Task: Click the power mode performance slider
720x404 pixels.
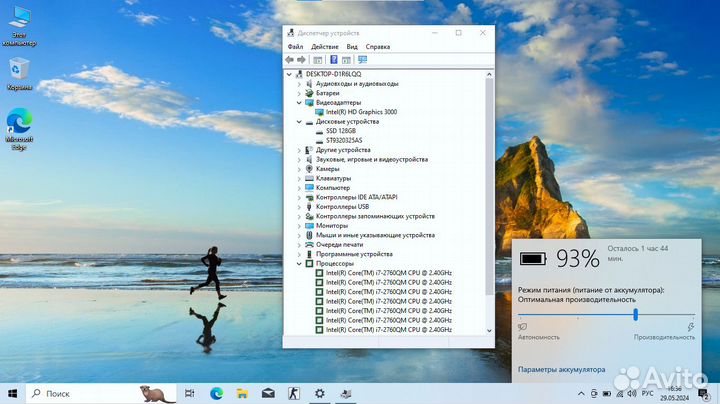Action: tap(636, 313)
